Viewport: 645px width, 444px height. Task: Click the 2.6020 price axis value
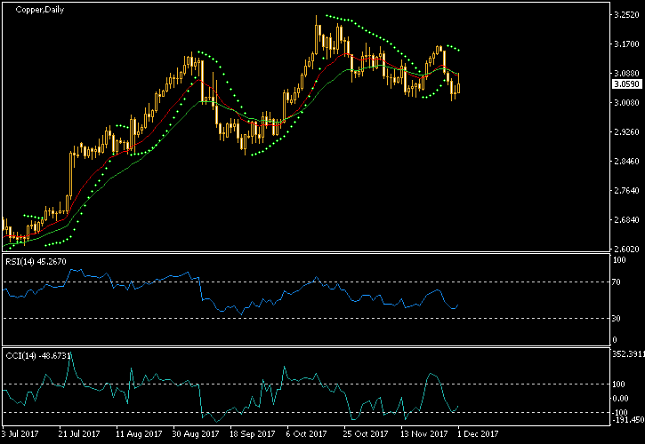coord(626,249)
